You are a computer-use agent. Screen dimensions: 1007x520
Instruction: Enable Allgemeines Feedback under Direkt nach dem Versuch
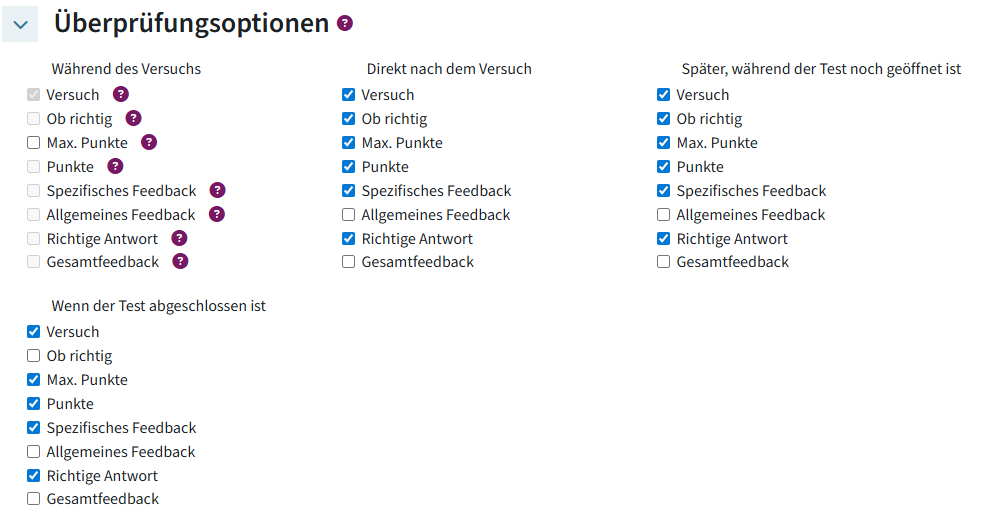coord(348,214)
